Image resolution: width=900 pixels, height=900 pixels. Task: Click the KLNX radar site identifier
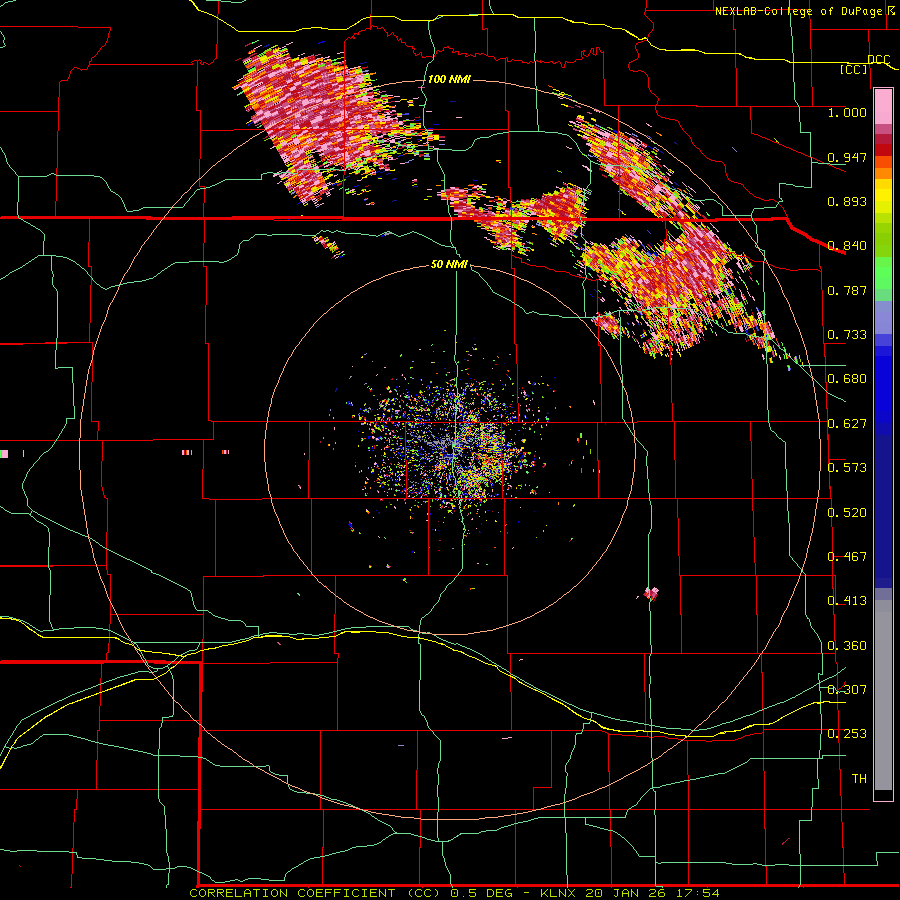coord(560,893)
